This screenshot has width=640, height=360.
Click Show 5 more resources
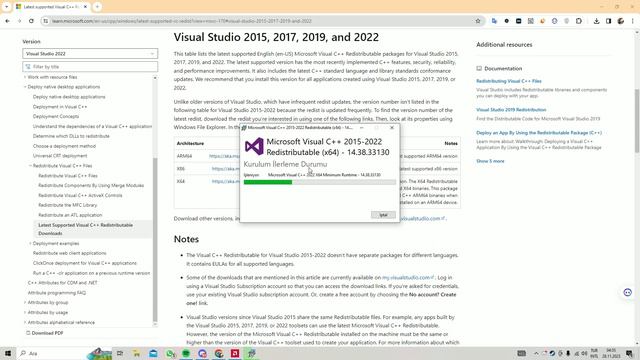(490, 161)
